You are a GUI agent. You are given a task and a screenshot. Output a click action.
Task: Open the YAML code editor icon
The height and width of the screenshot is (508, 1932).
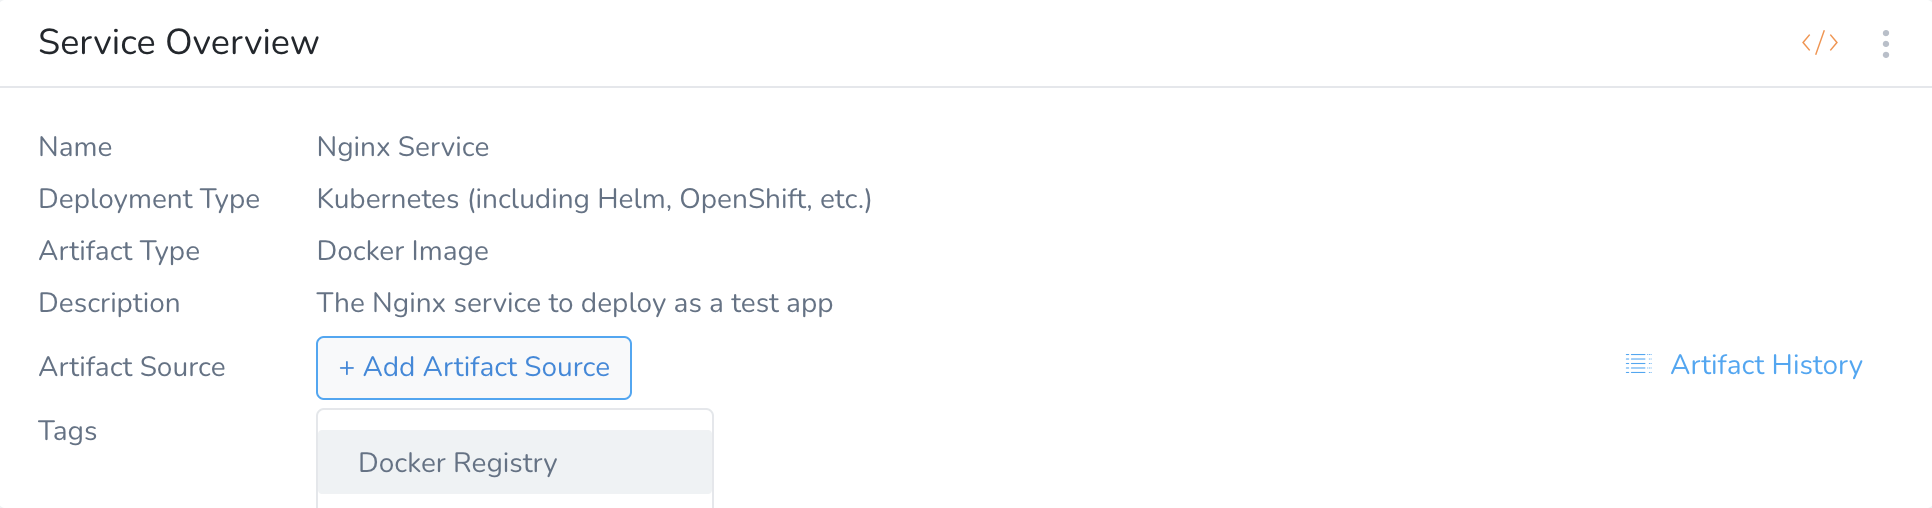point(1820,42)
